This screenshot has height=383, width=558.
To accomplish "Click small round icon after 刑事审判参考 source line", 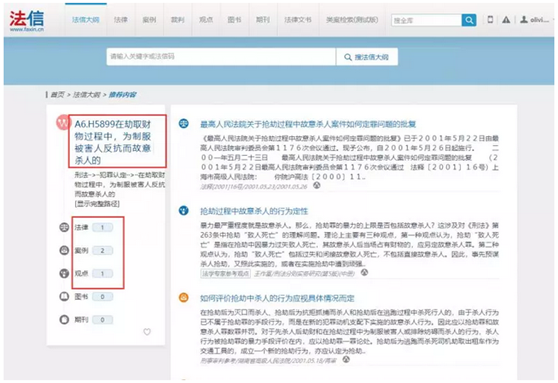I will (x=346, y=360).
